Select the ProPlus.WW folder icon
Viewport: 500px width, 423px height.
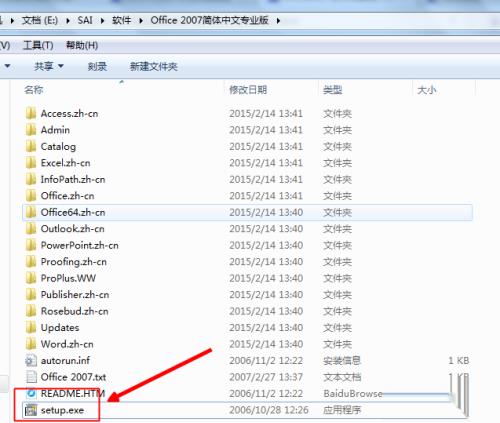31,278
